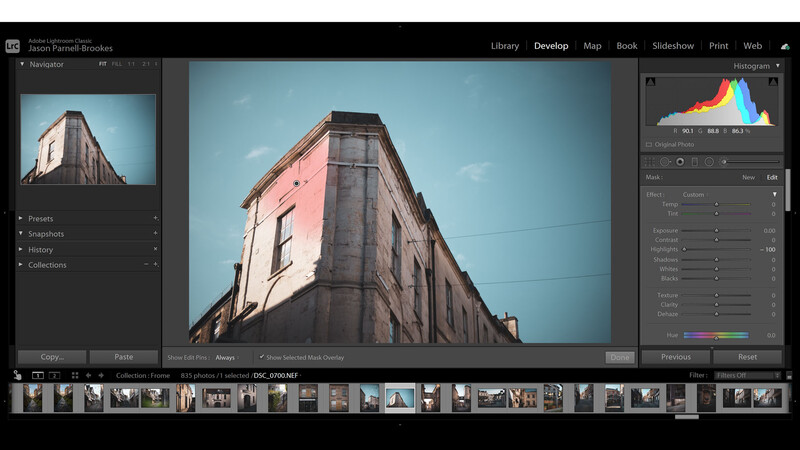Viewport: 800px width, 450px height.
Task: Click the highlight clipping triangle in the Histogram
Action: (773, 82)
